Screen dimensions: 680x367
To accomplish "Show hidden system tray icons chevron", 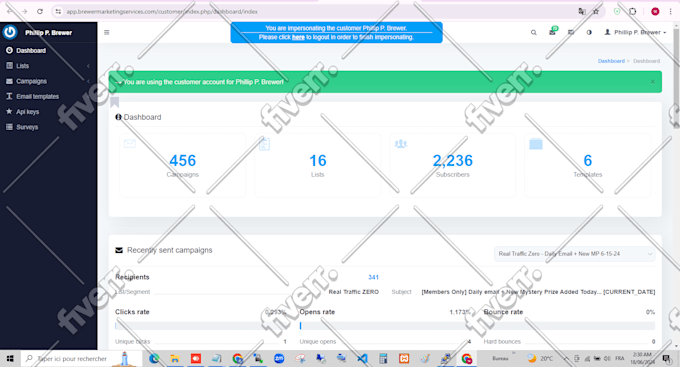I will tap(566, 358).
